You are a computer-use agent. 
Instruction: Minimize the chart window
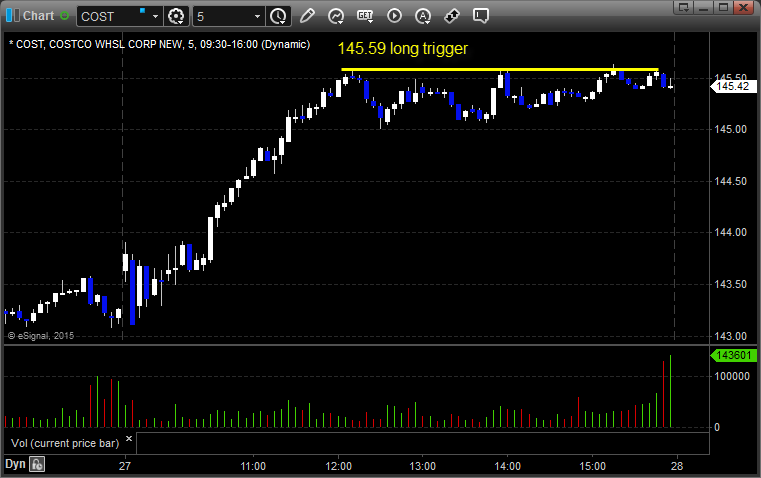703,7
